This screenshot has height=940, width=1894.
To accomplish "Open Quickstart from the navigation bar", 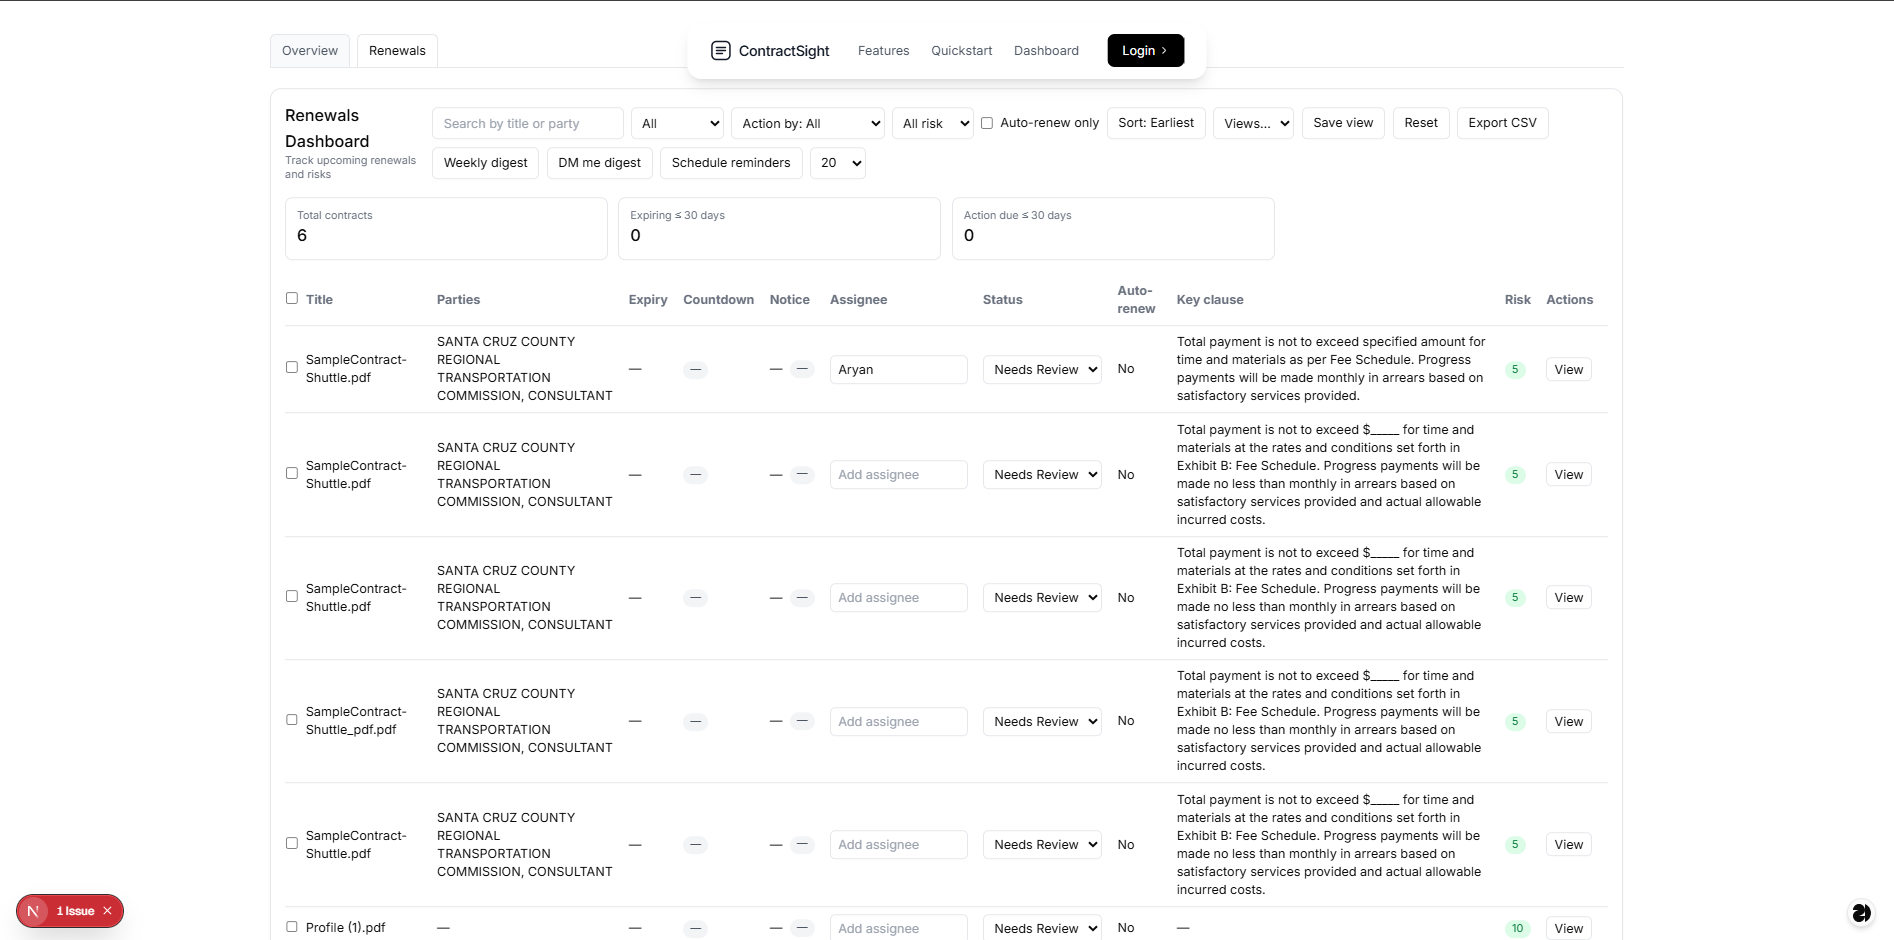I will pyautogui.click(x=961, y=50).
